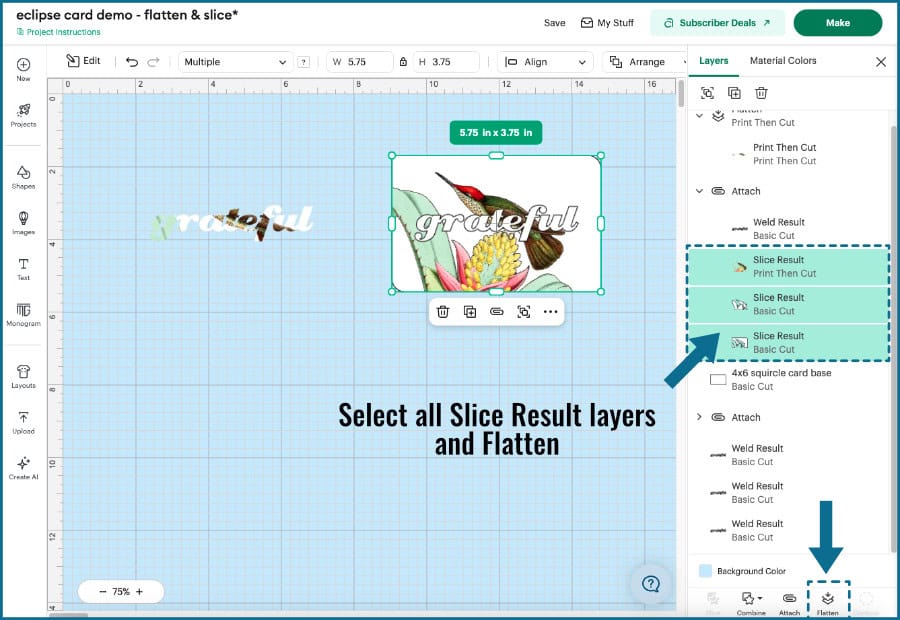The height and width of the screenshot is (620, 900).
Task: Open the Project Instructions link
Action: tap(59, 32)
